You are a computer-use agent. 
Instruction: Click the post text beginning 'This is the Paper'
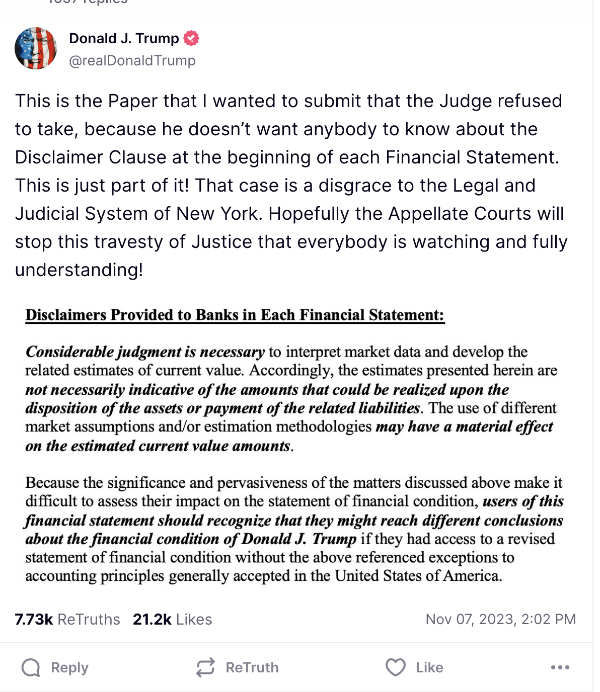pos(291,185)
